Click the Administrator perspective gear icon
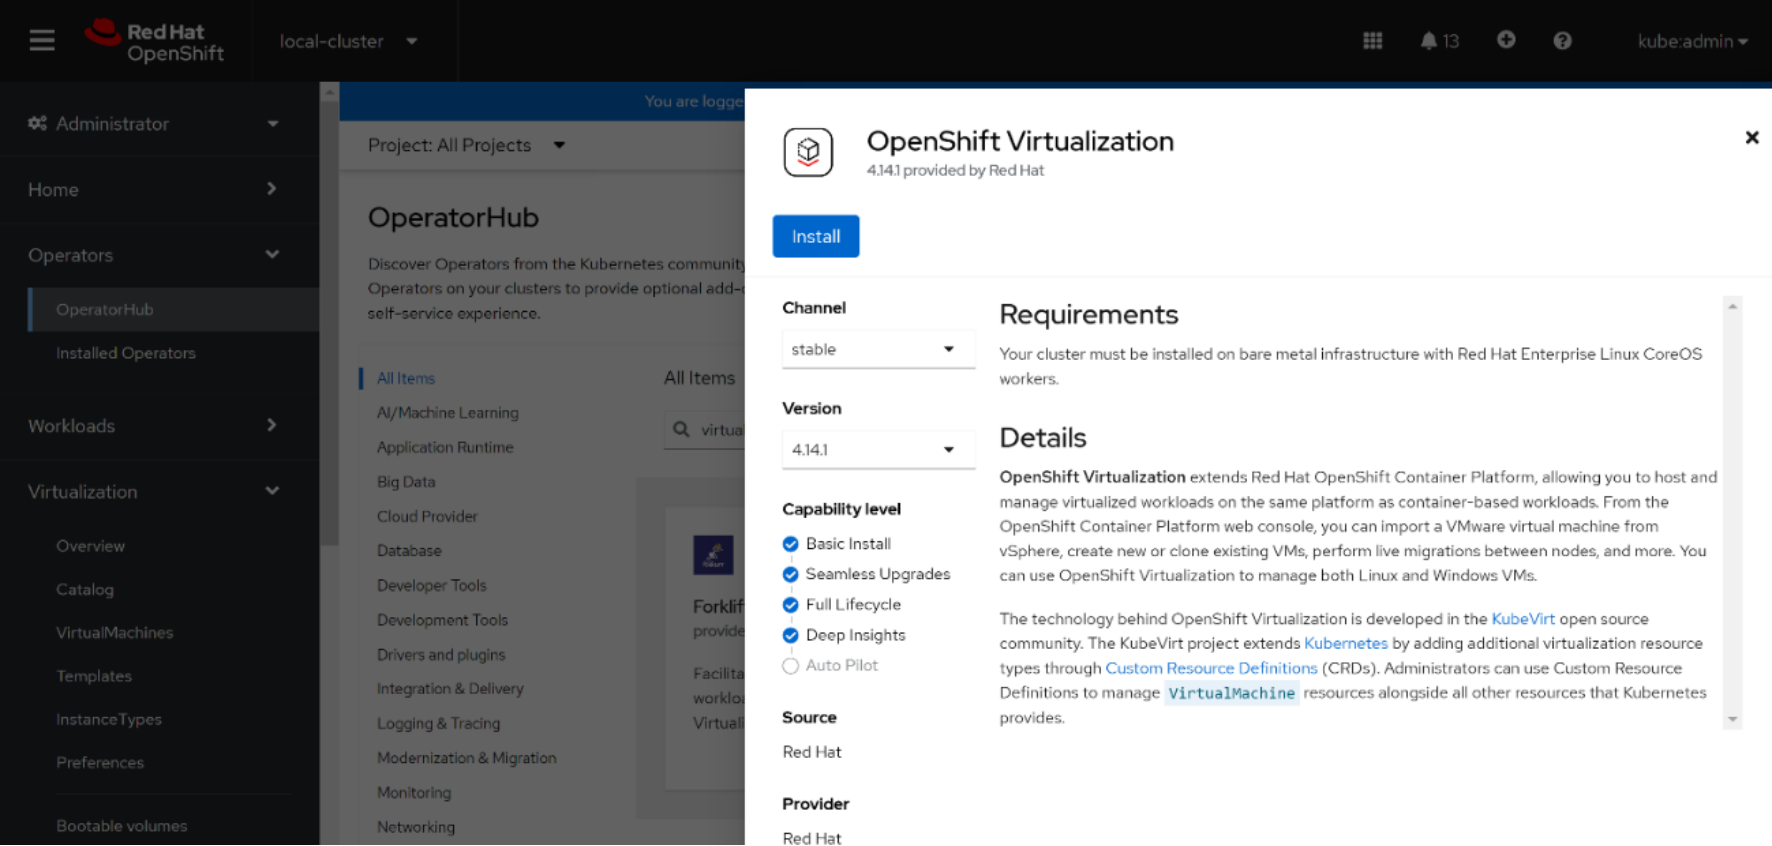The width and height of the screenshot is (1772, 846). coord(37,123)
